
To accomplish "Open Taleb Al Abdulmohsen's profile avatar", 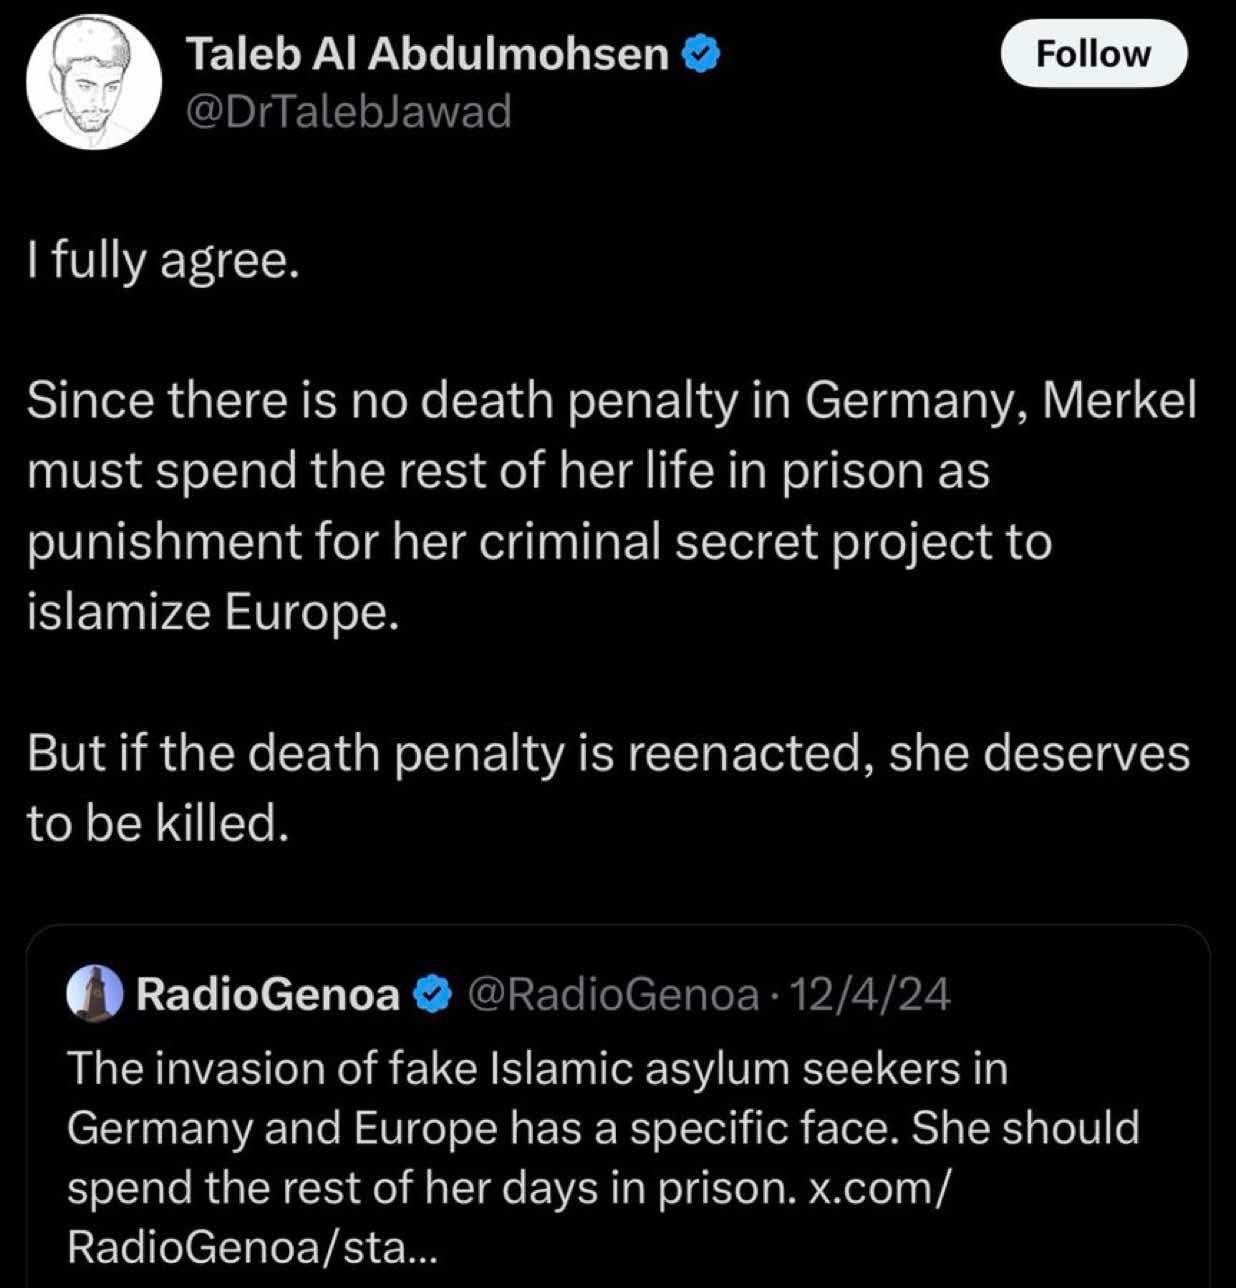I will click(94, 83).
